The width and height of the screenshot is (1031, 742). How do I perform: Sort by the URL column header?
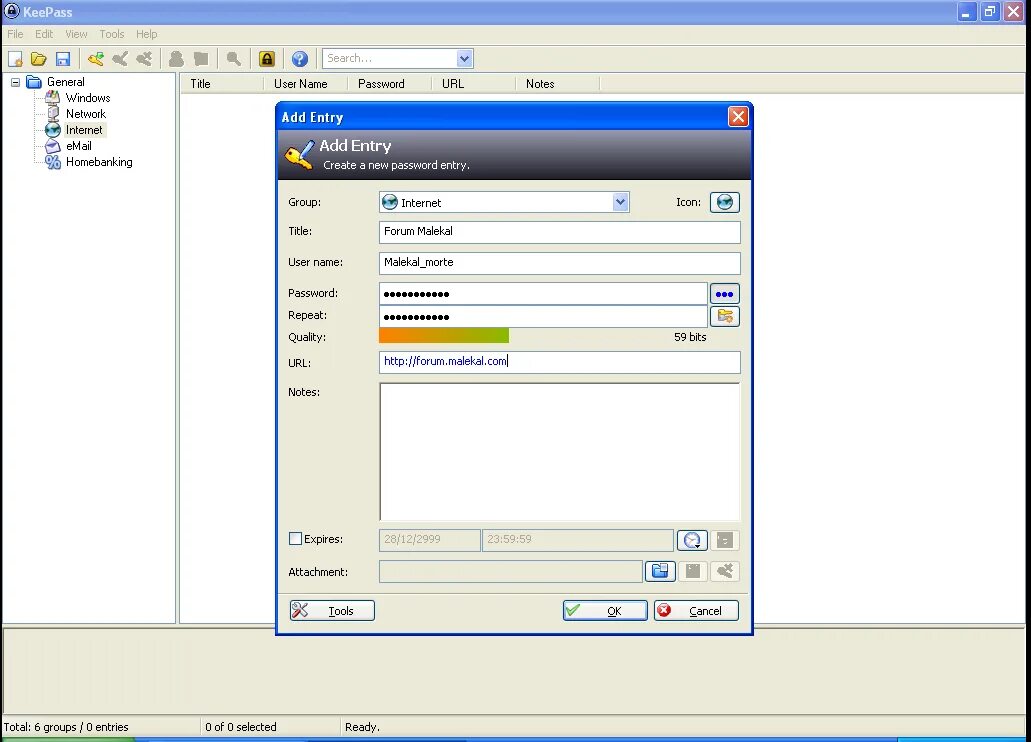tap(473, 84)
